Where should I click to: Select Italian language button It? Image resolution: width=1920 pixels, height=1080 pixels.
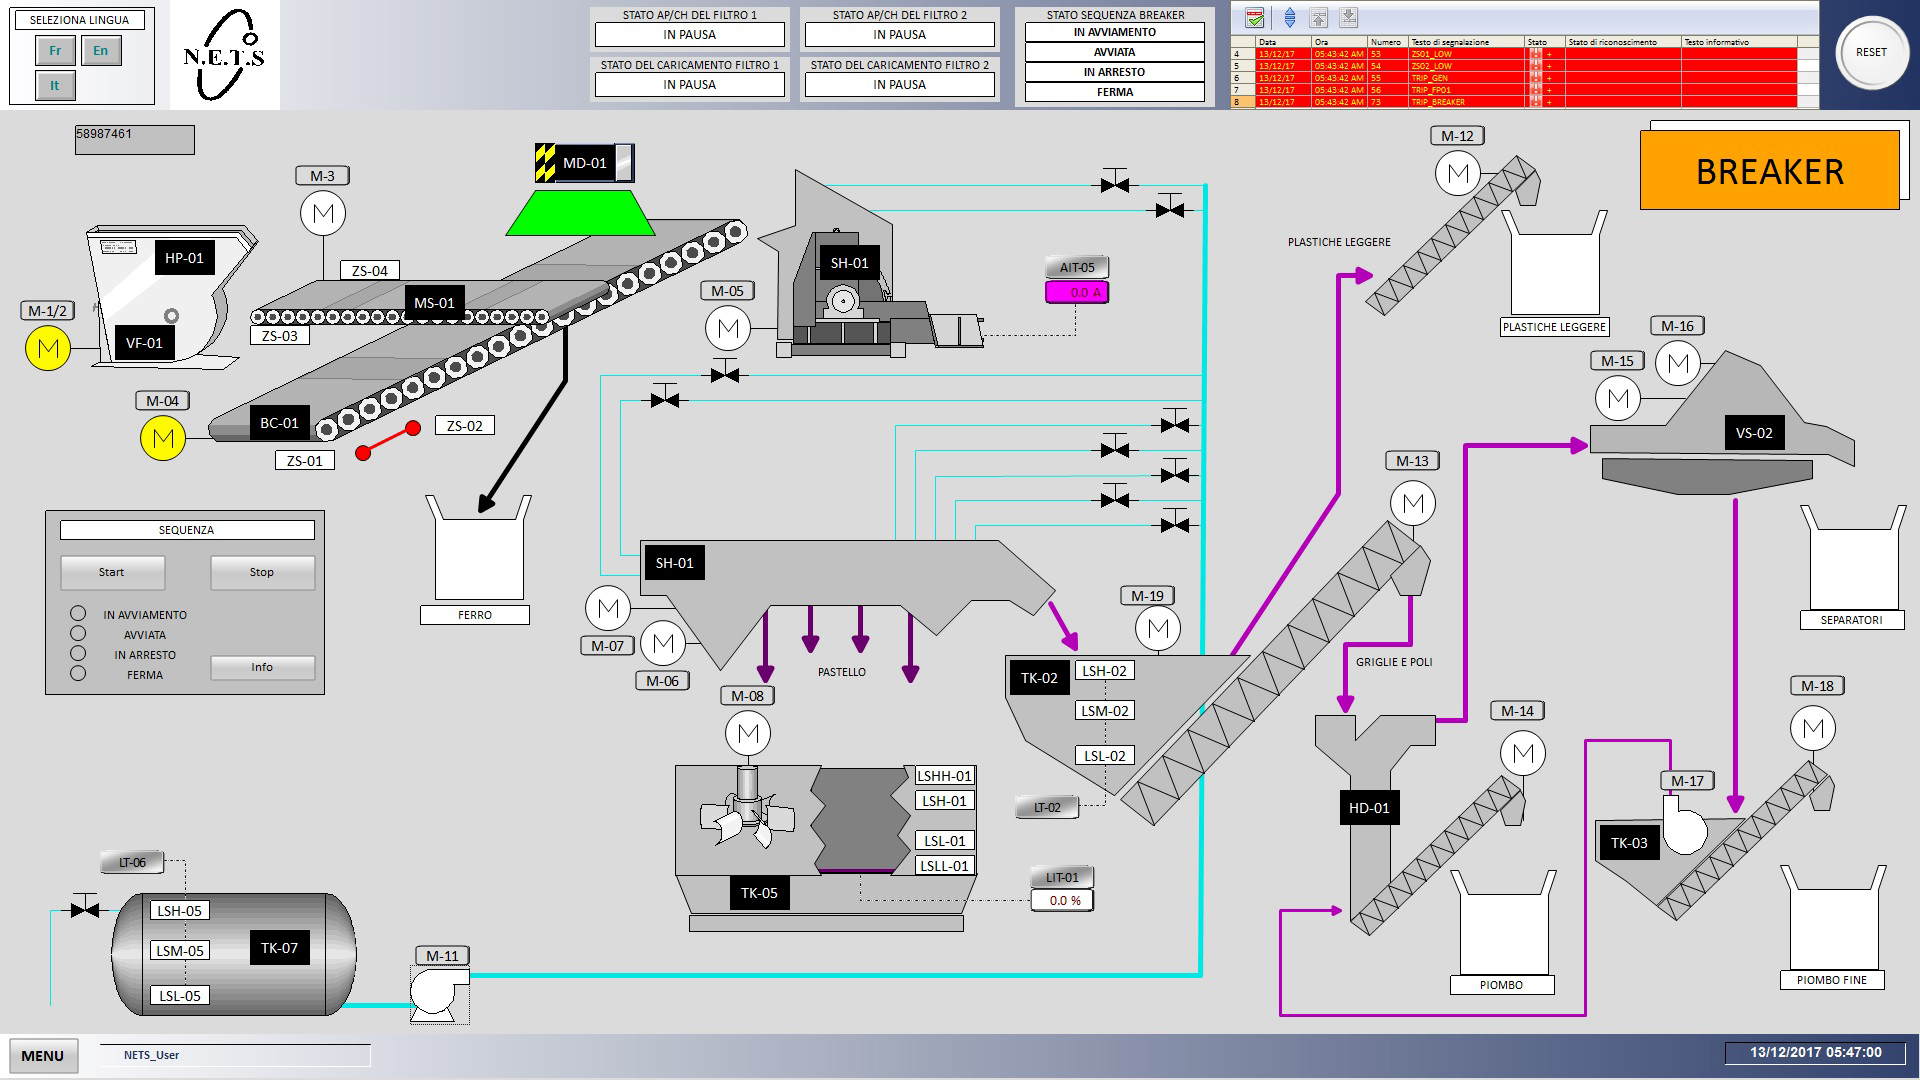tap(55, 85)
